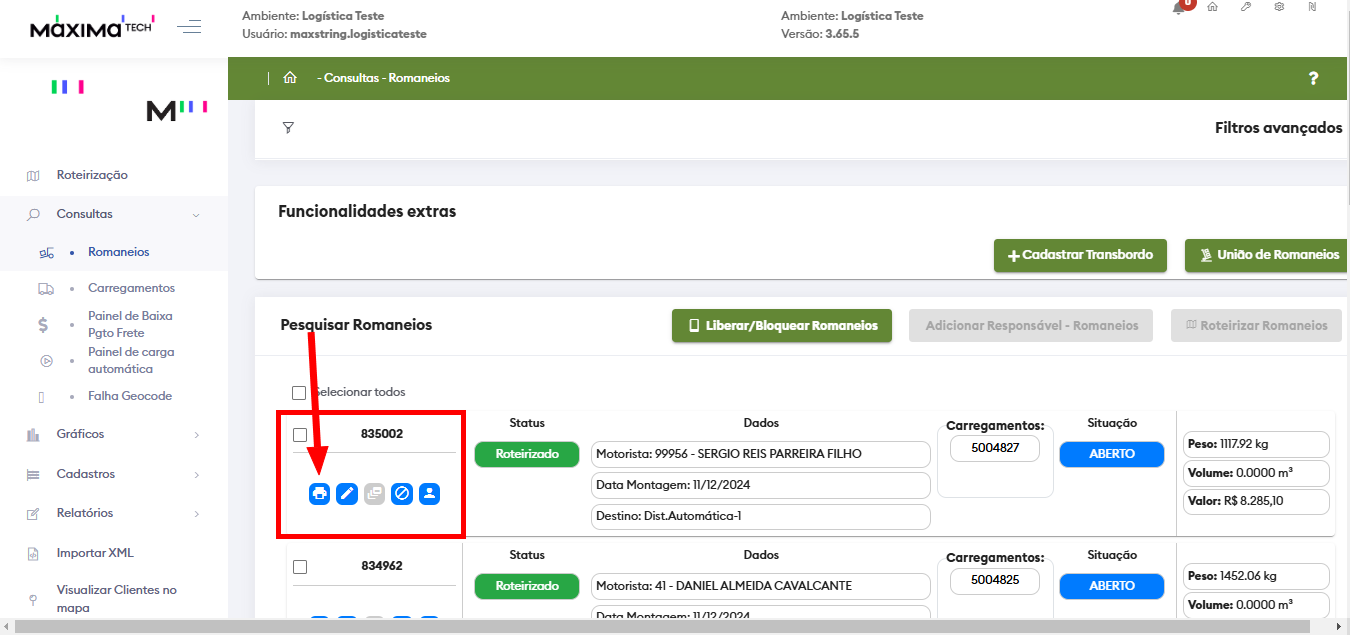This screenshot has height=635, width=1350.
Task: Toggle the hamburger sidebar menu icon
Action: coord(189,27)
